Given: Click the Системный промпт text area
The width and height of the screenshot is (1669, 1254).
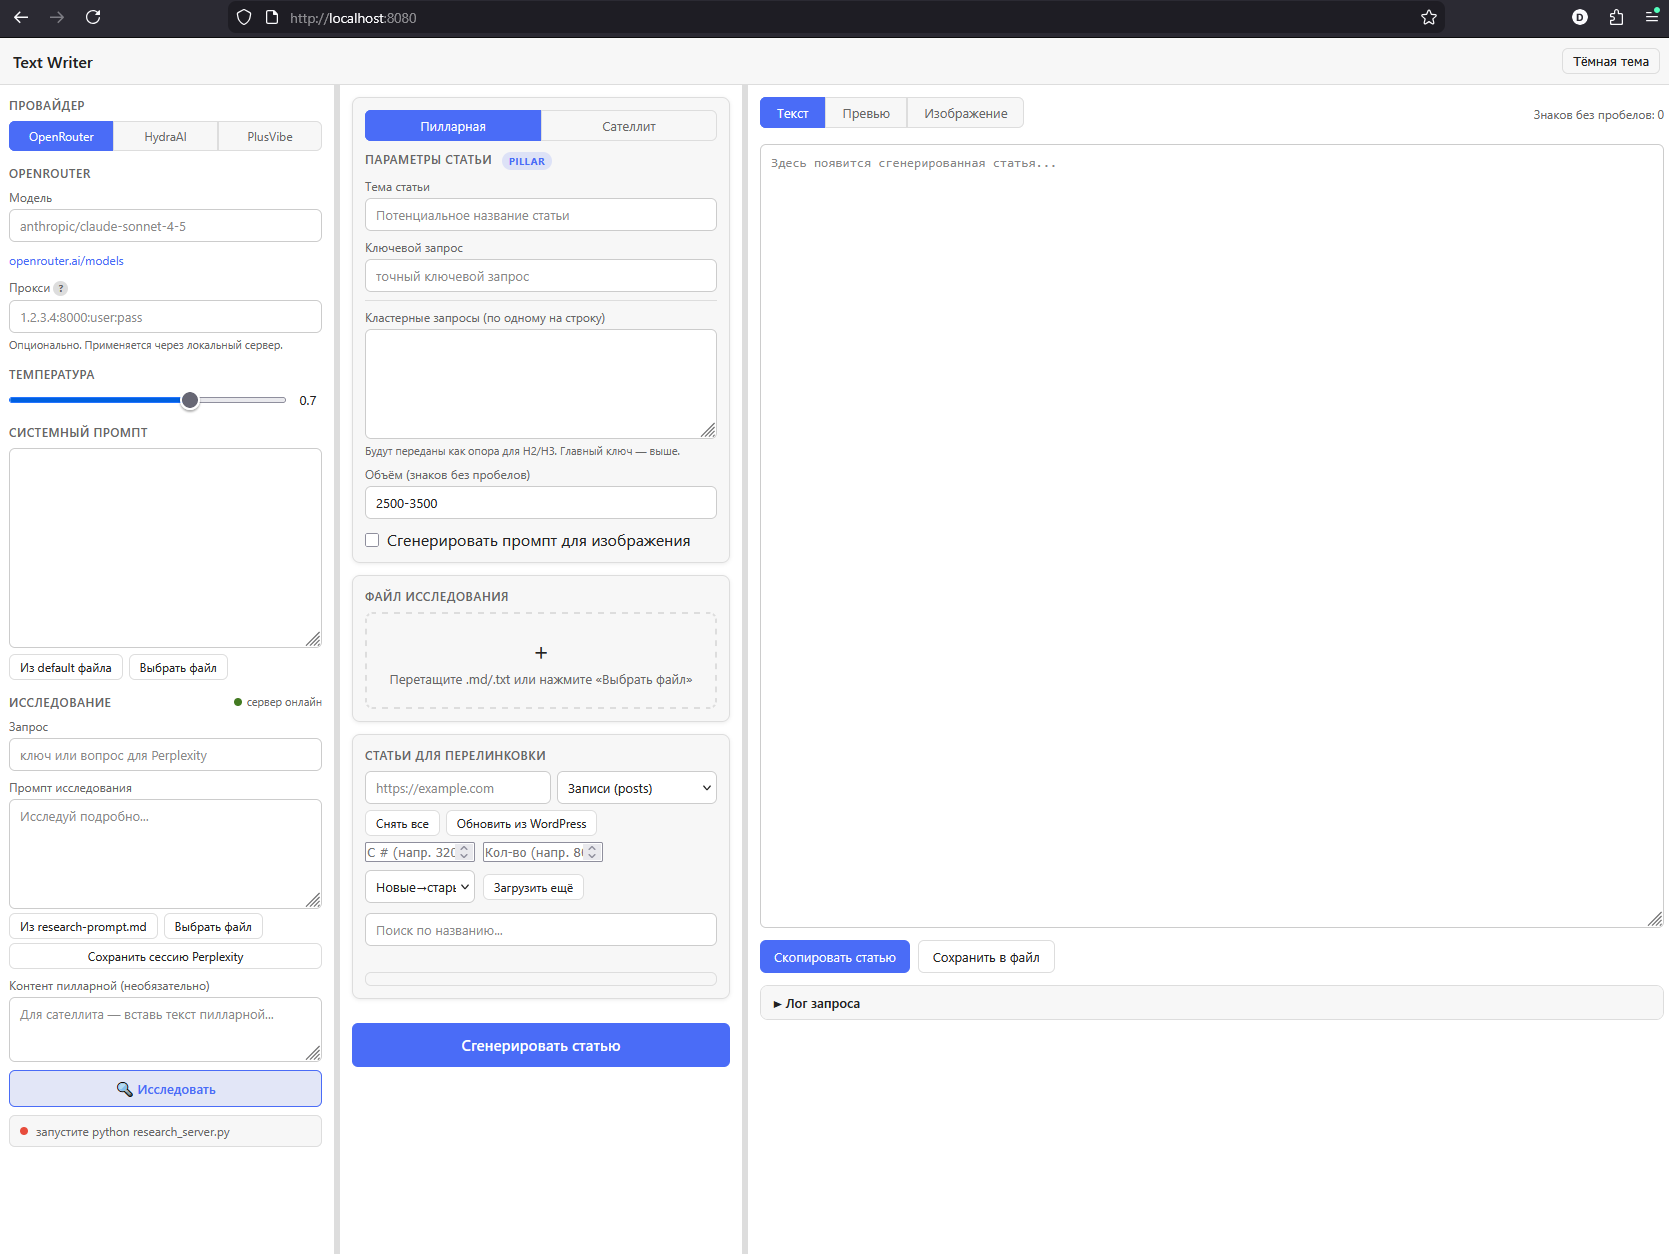Looking at the screenshot, I should coord(165,548).
